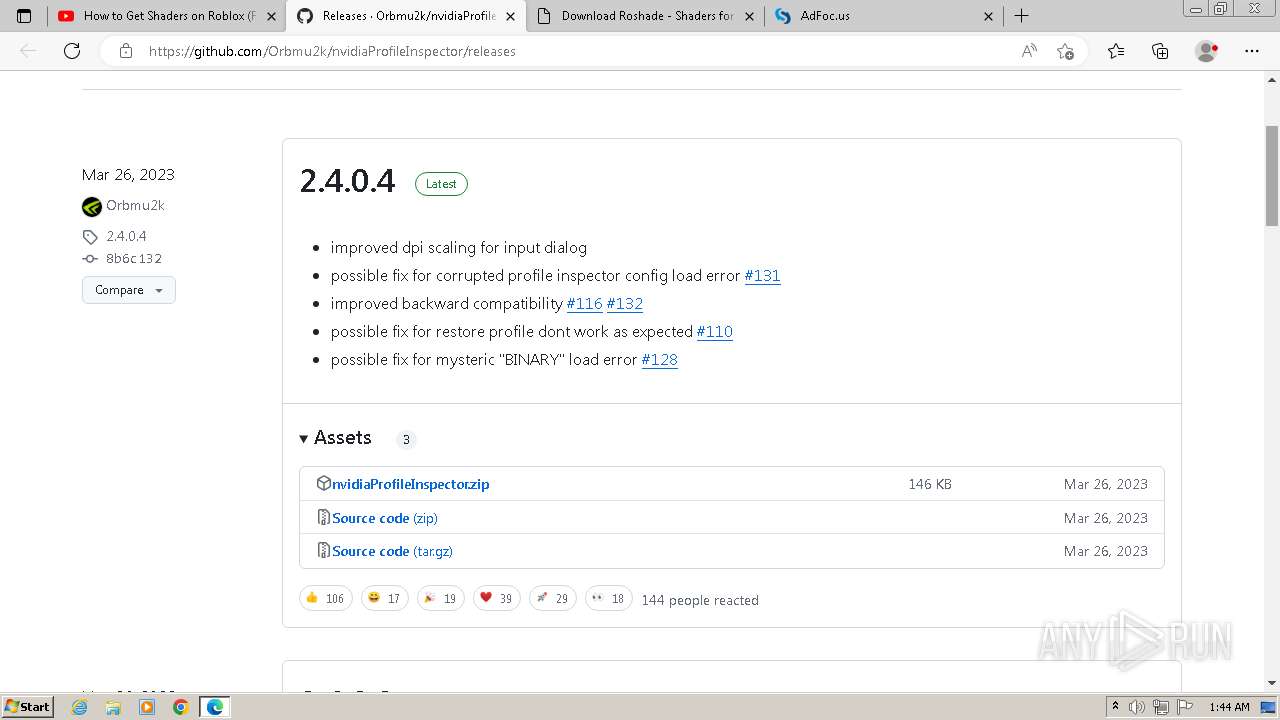Download nvidiaProfileInspector.zip
Viewport: 1280px width, 720px height.
coord(411,484)
